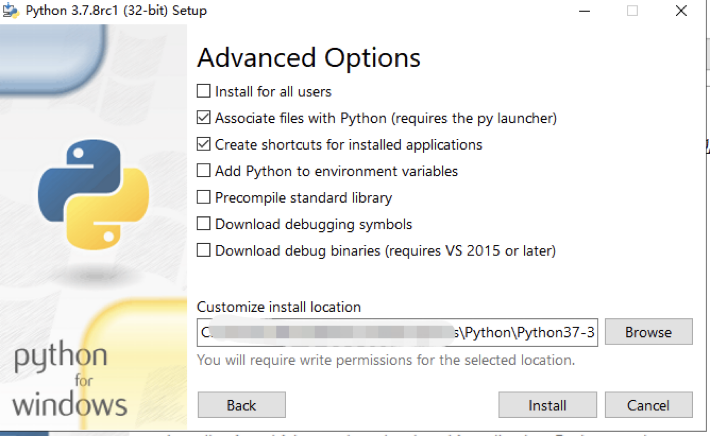Image resolution: width=710 pixels, height=436 pixels.
Task: Uncheck Associate files with Python option
Action: pos(205,118)
